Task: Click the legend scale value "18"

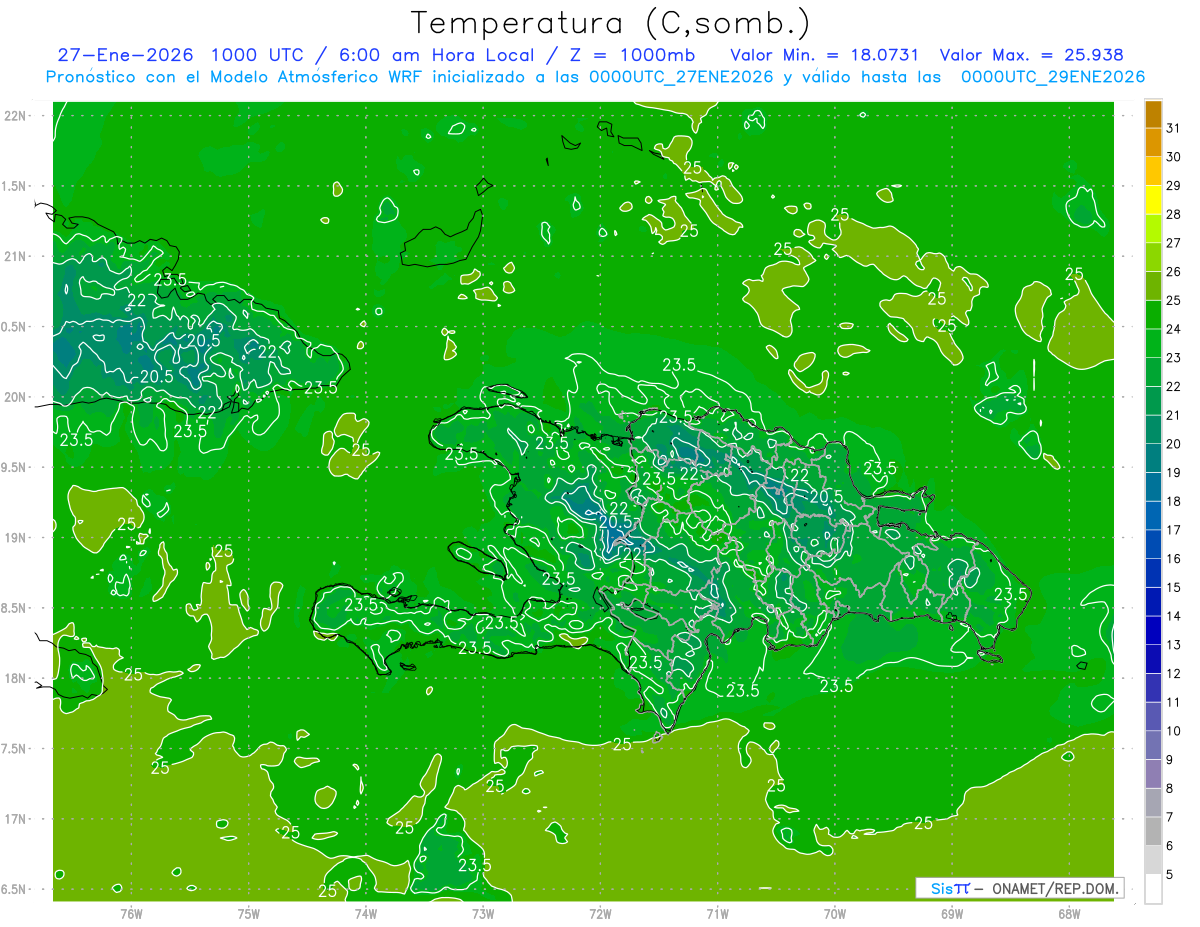Action: point(1173,500)
